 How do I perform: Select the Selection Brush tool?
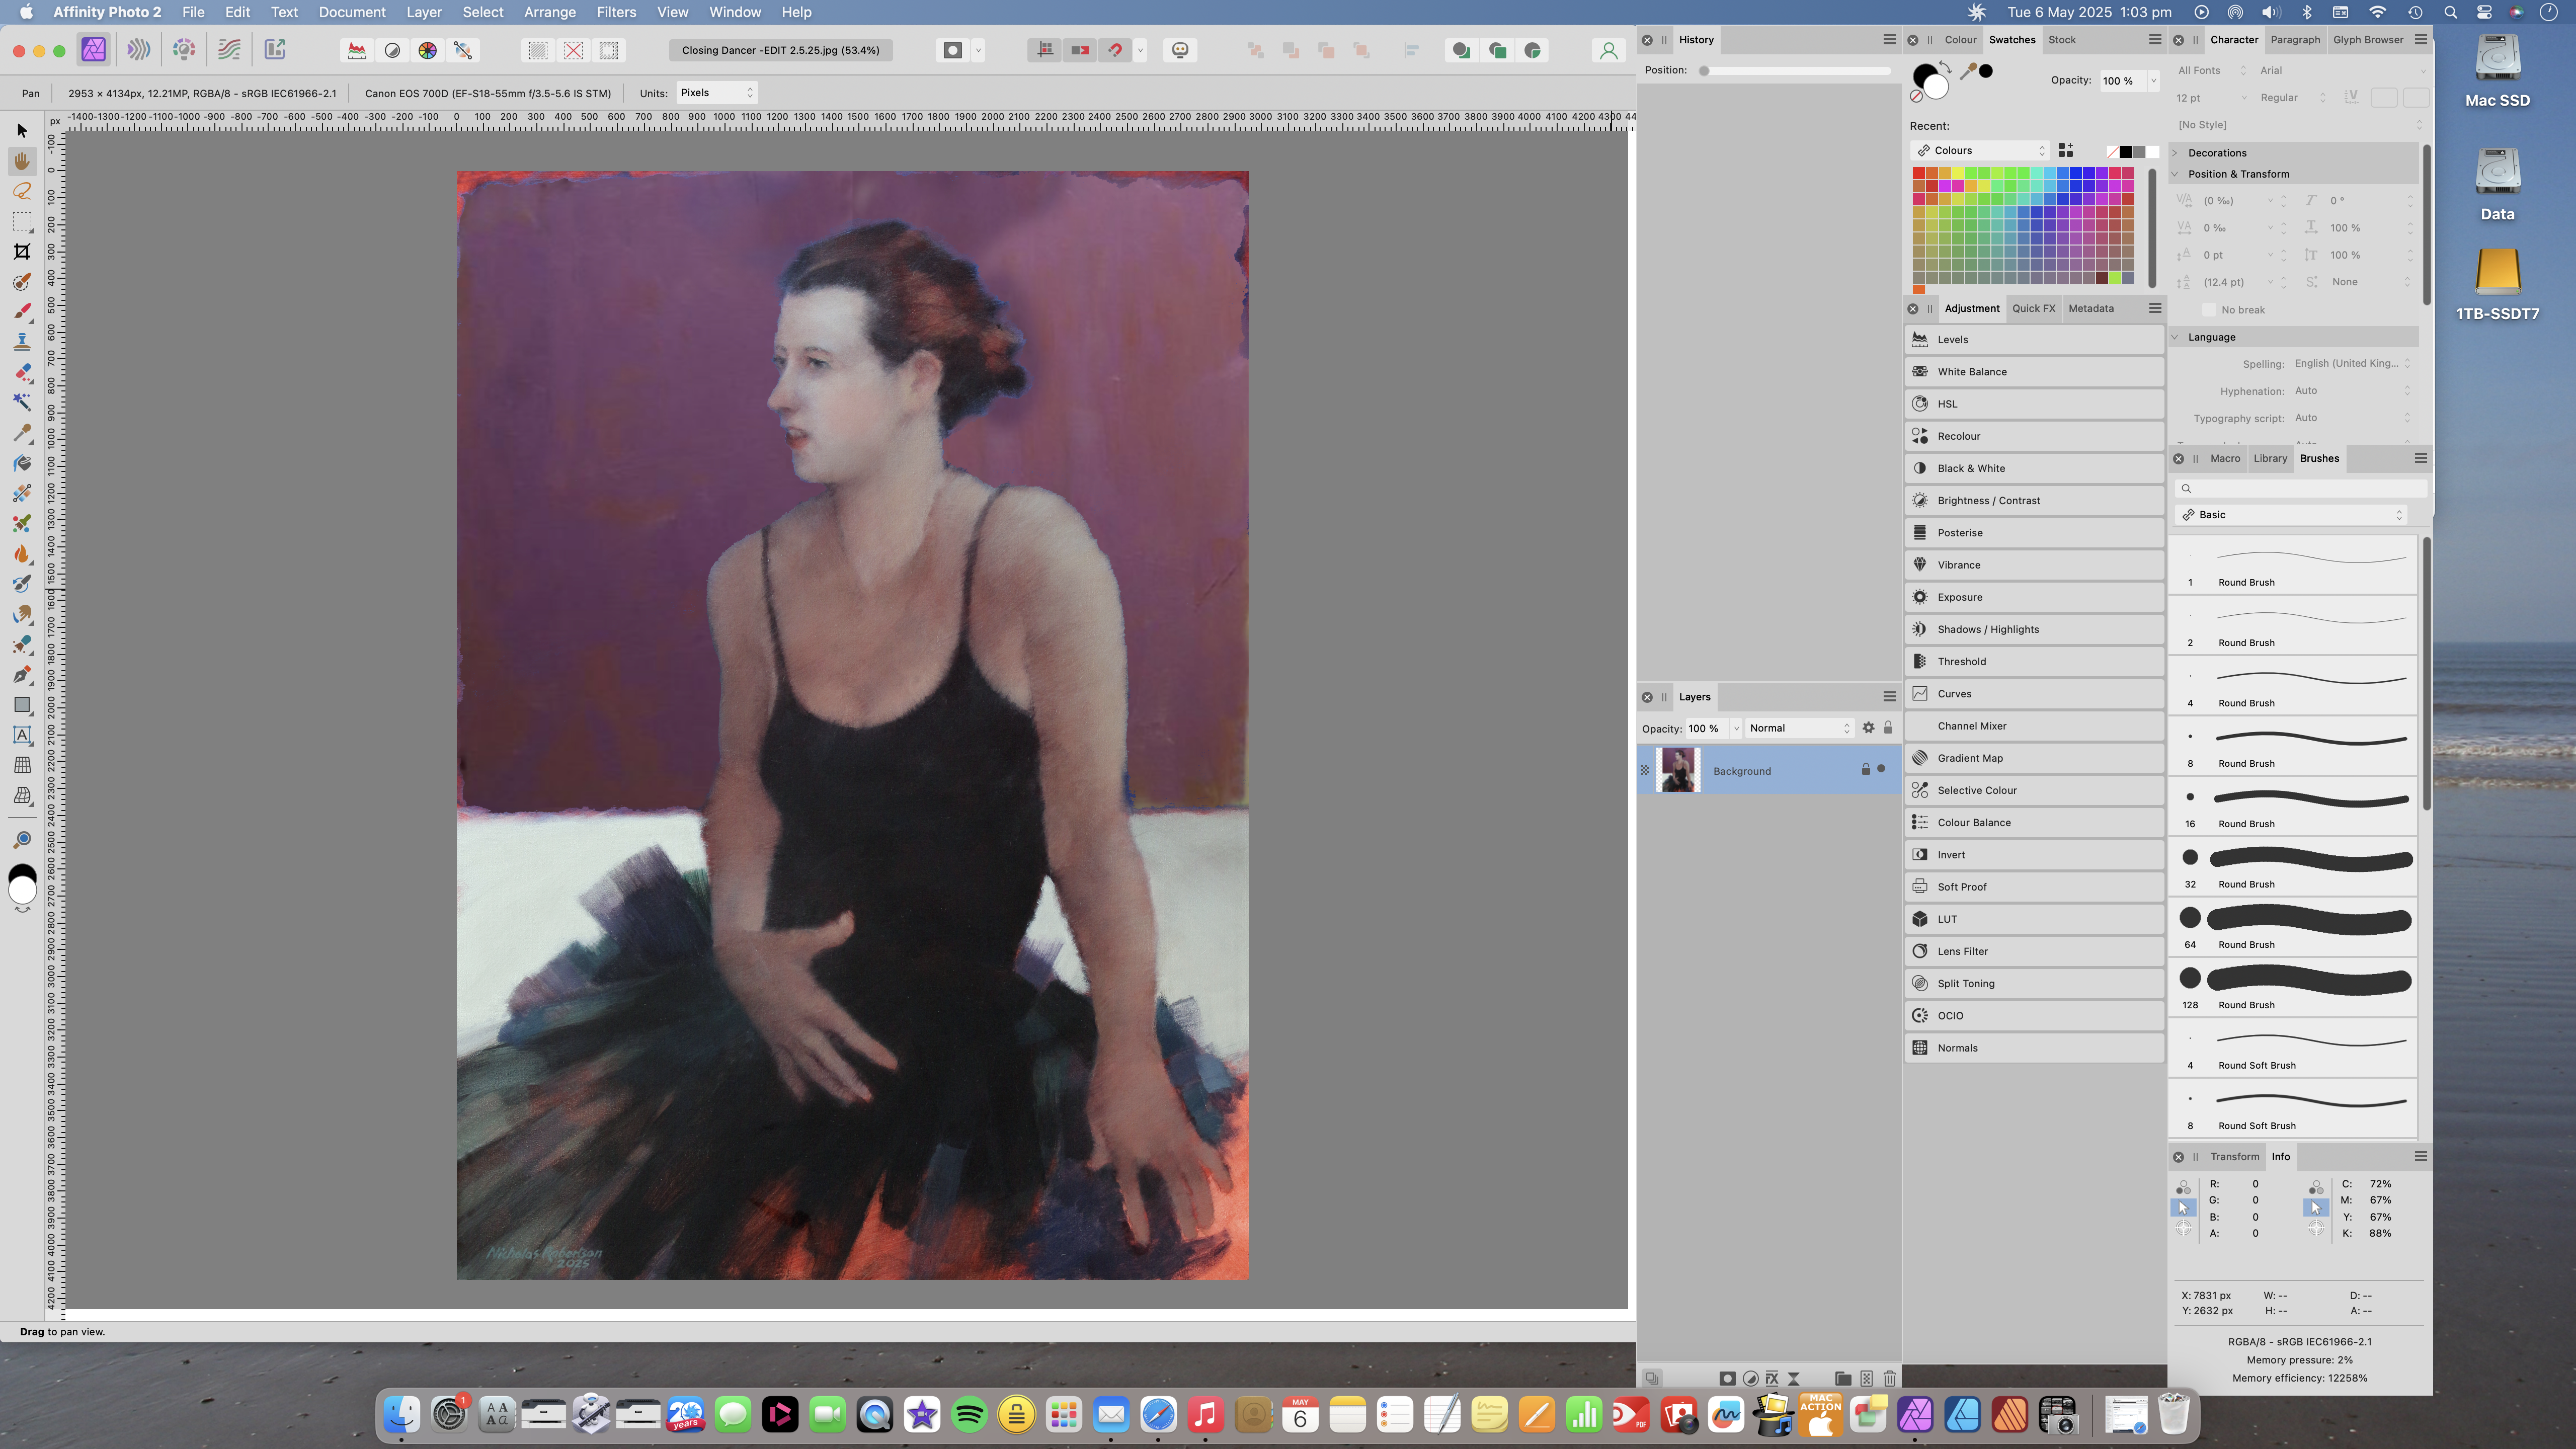(22, 282)
